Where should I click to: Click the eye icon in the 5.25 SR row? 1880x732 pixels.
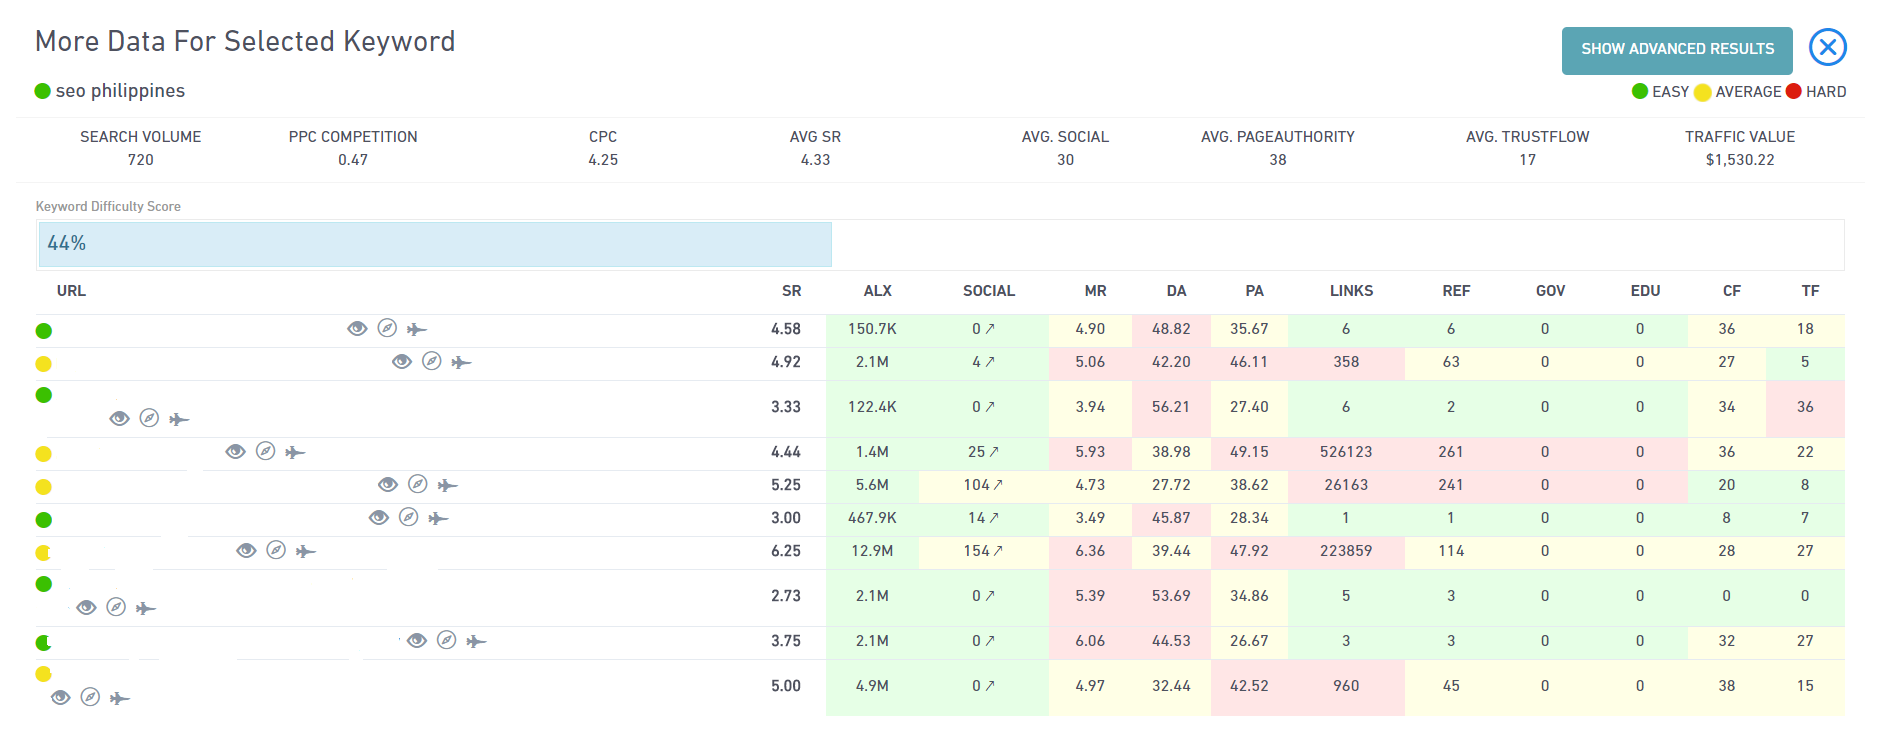coord(388,485)
